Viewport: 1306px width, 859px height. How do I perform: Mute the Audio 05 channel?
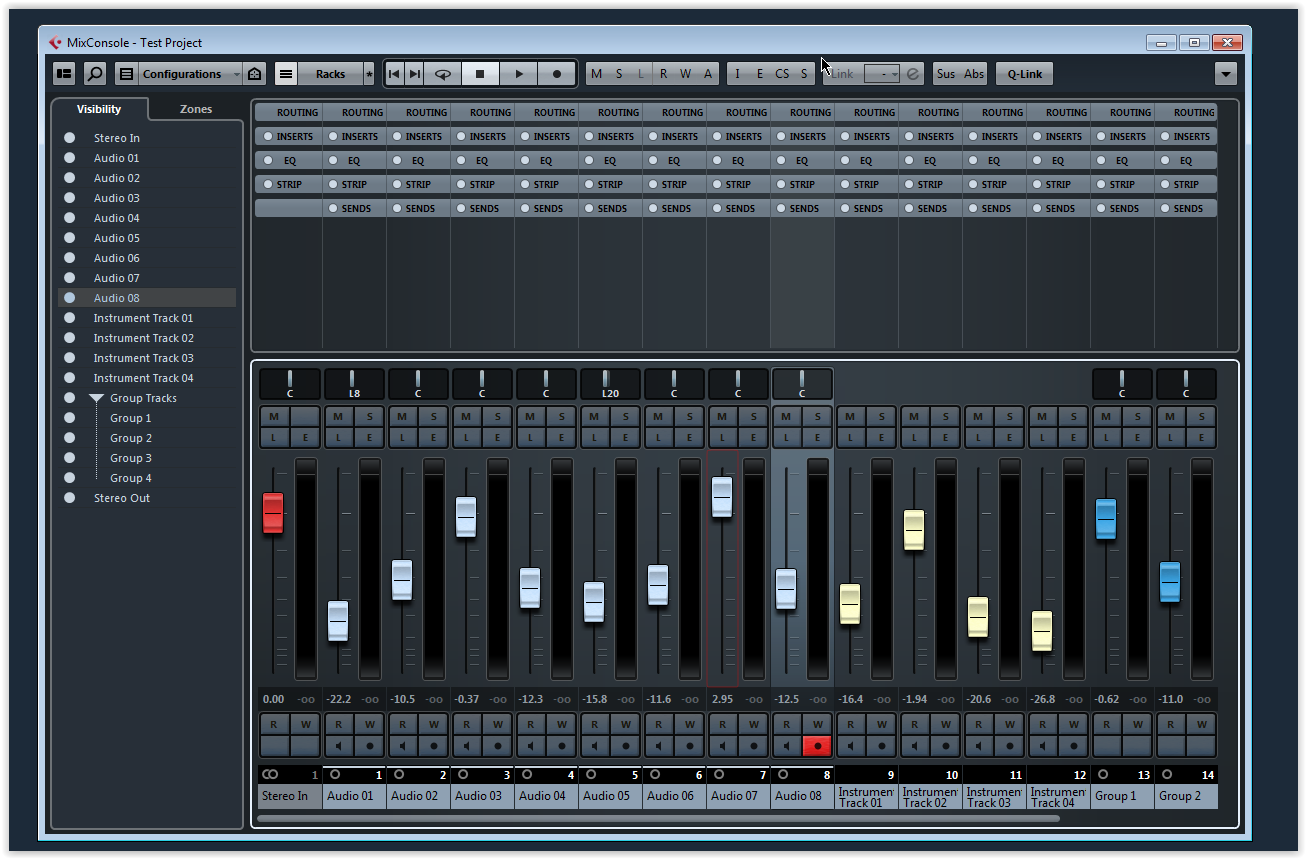point(594,417)
